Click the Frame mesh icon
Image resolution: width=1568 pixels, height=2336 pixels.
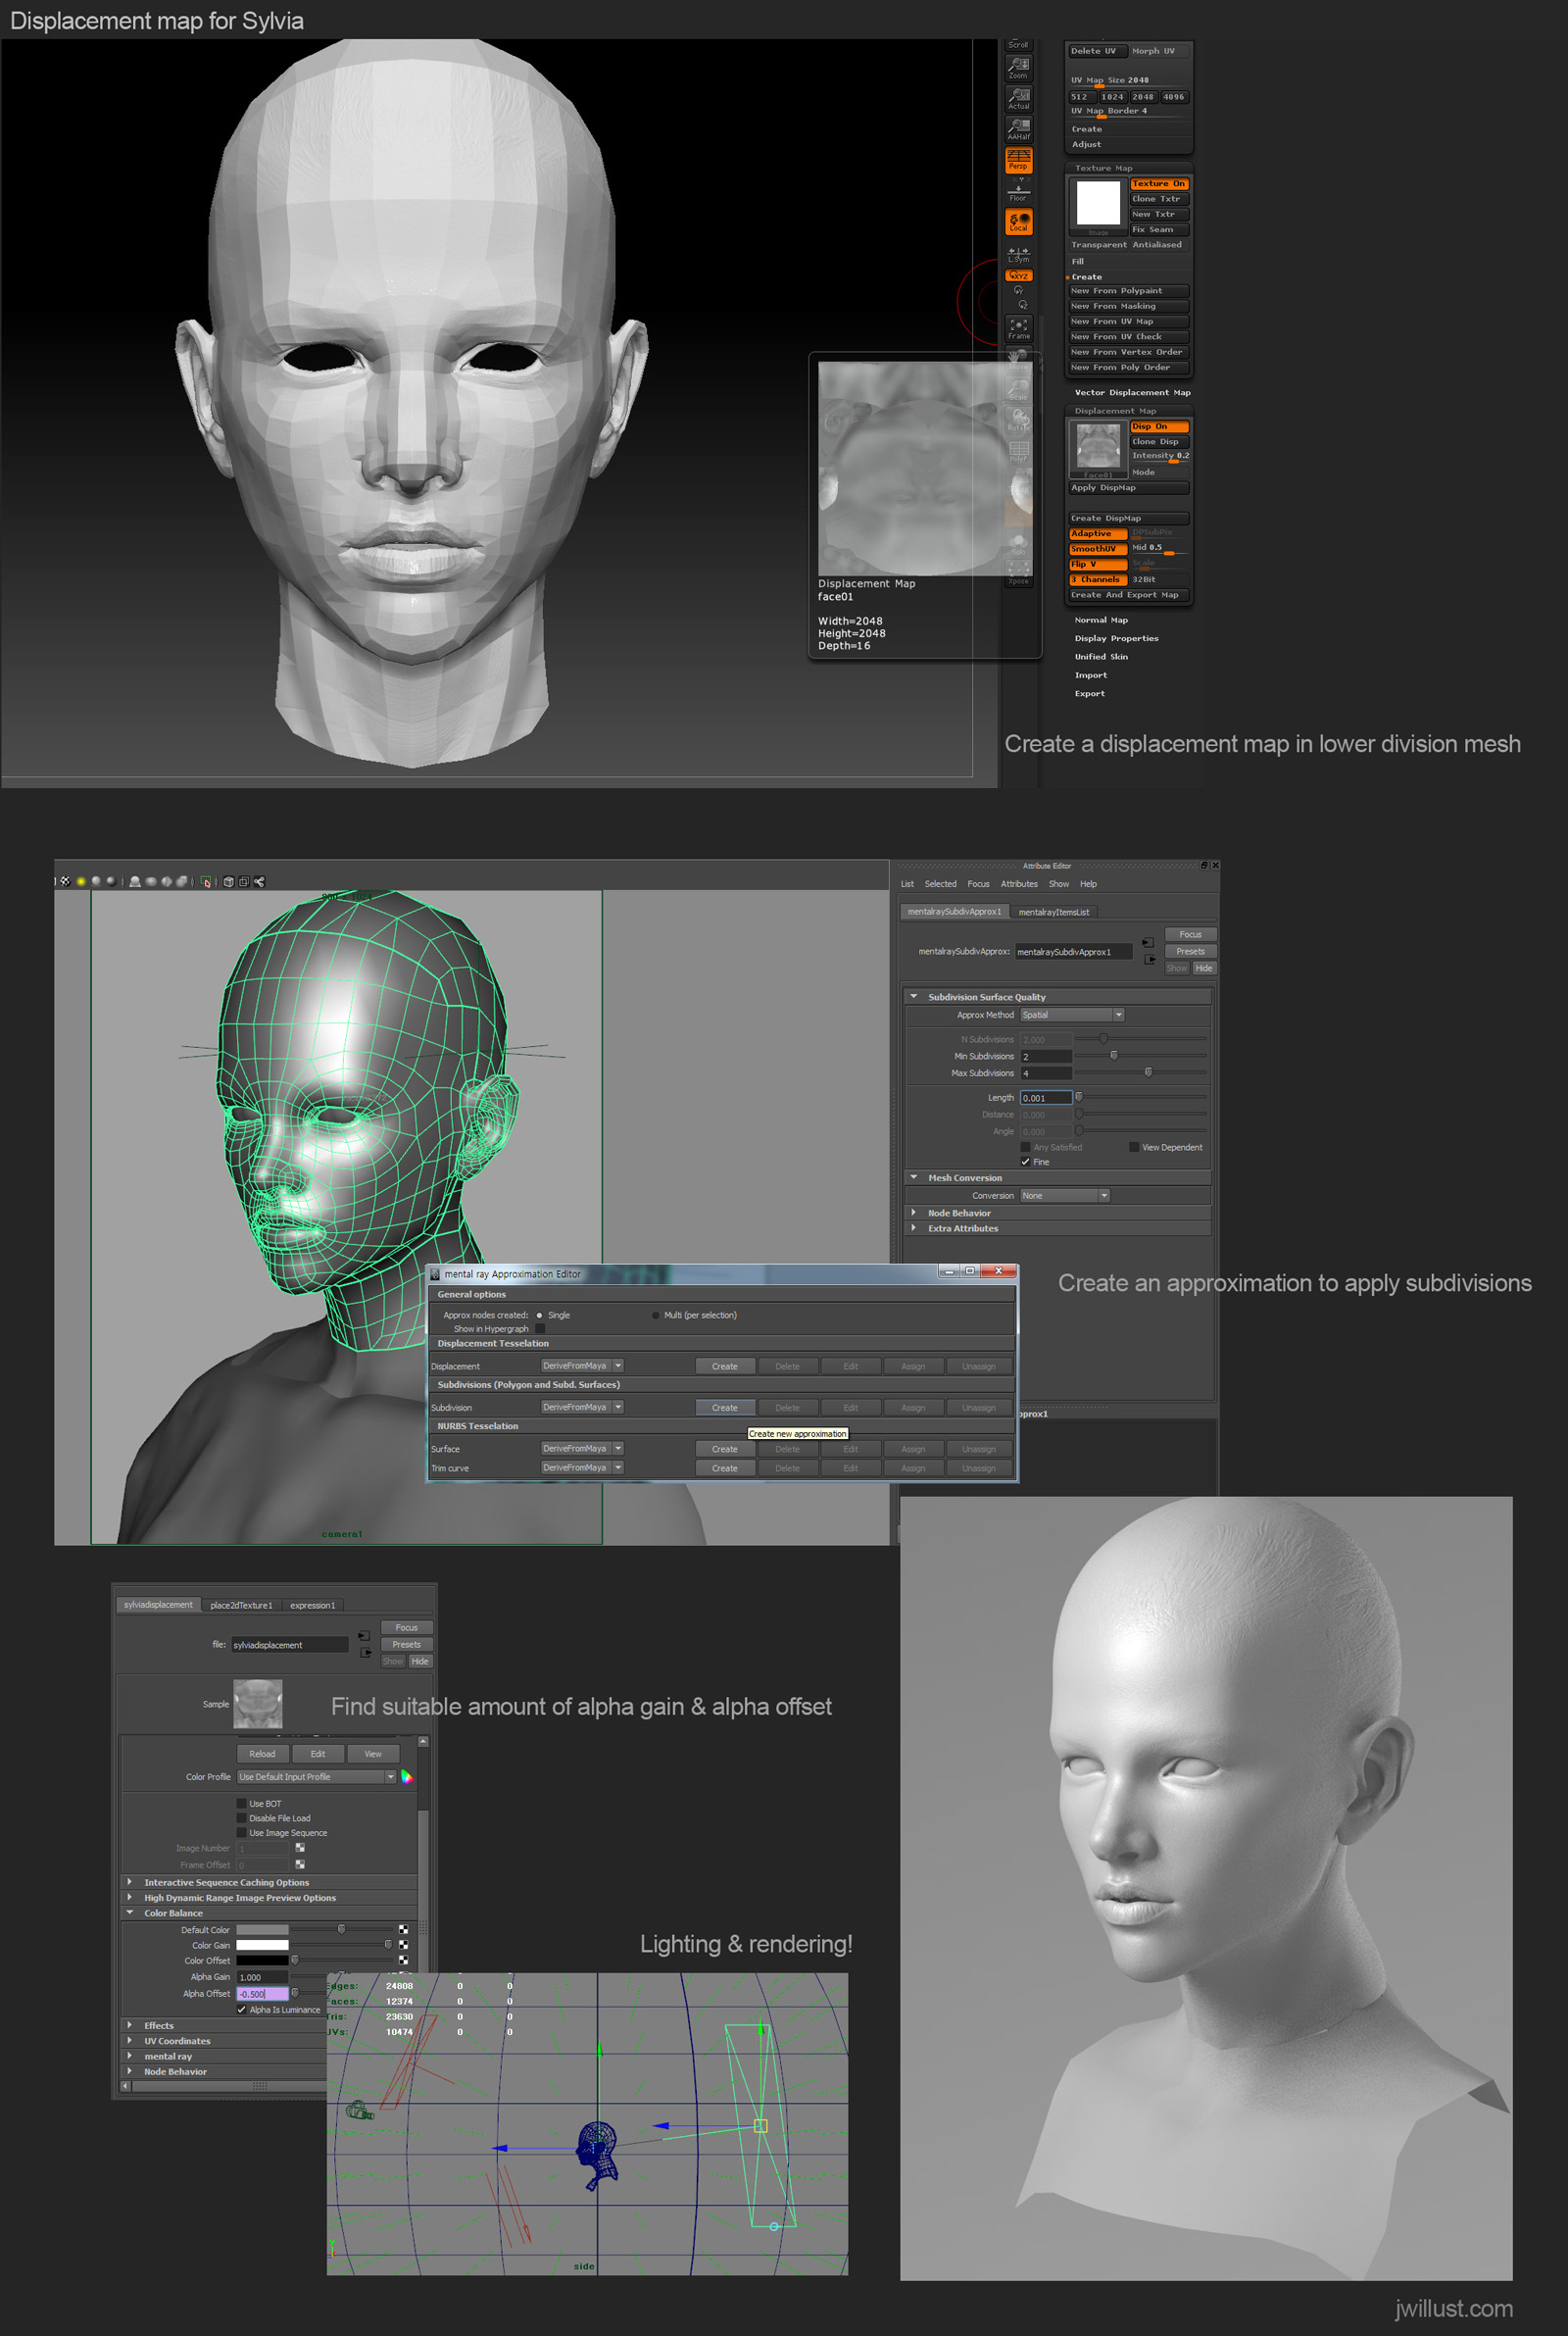pyautogui.click(x=1018, y=328)
